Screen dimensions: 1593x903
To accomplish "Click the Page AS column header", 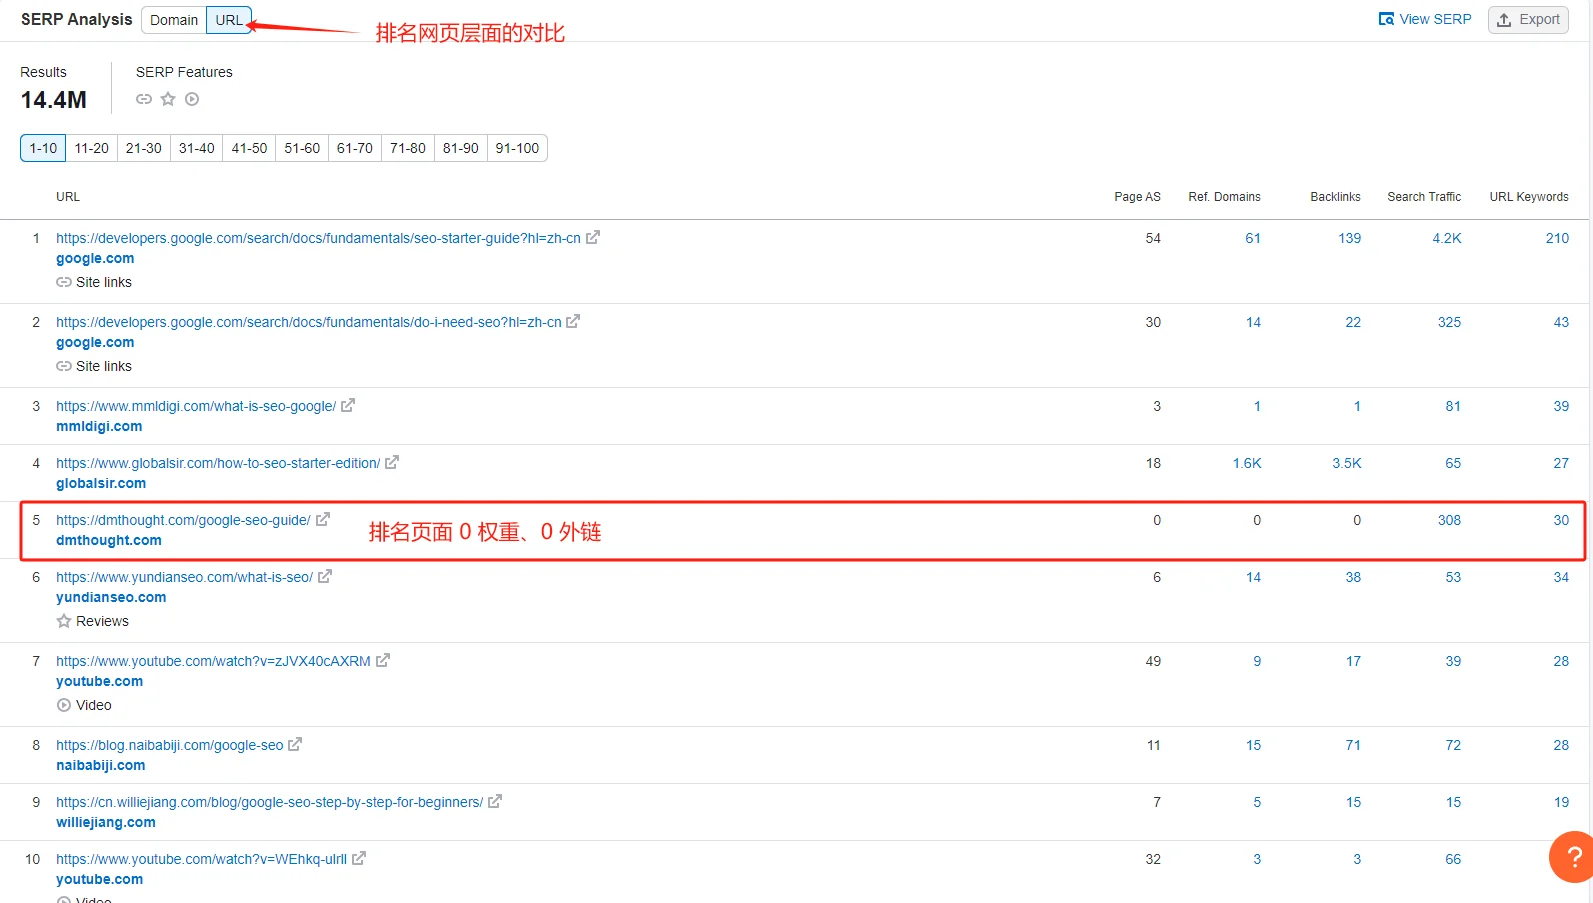I will 1137,197.
